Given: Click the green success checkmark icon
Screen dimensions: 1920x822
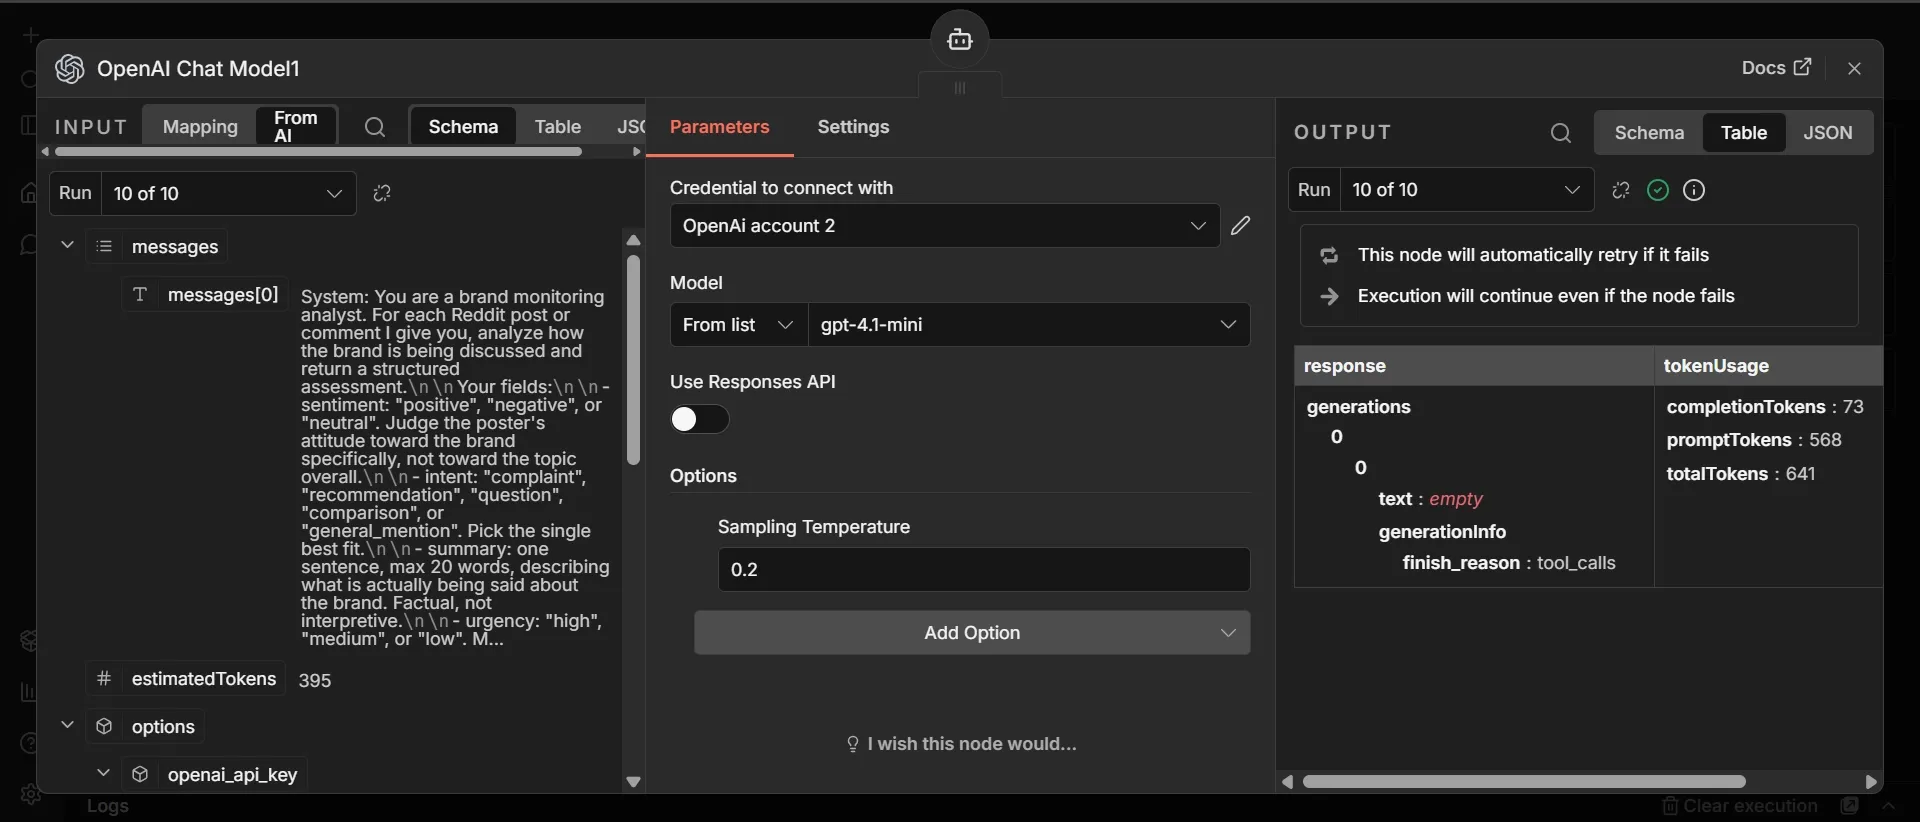Looking at the screenshot, I should [x=1658, y=190].
